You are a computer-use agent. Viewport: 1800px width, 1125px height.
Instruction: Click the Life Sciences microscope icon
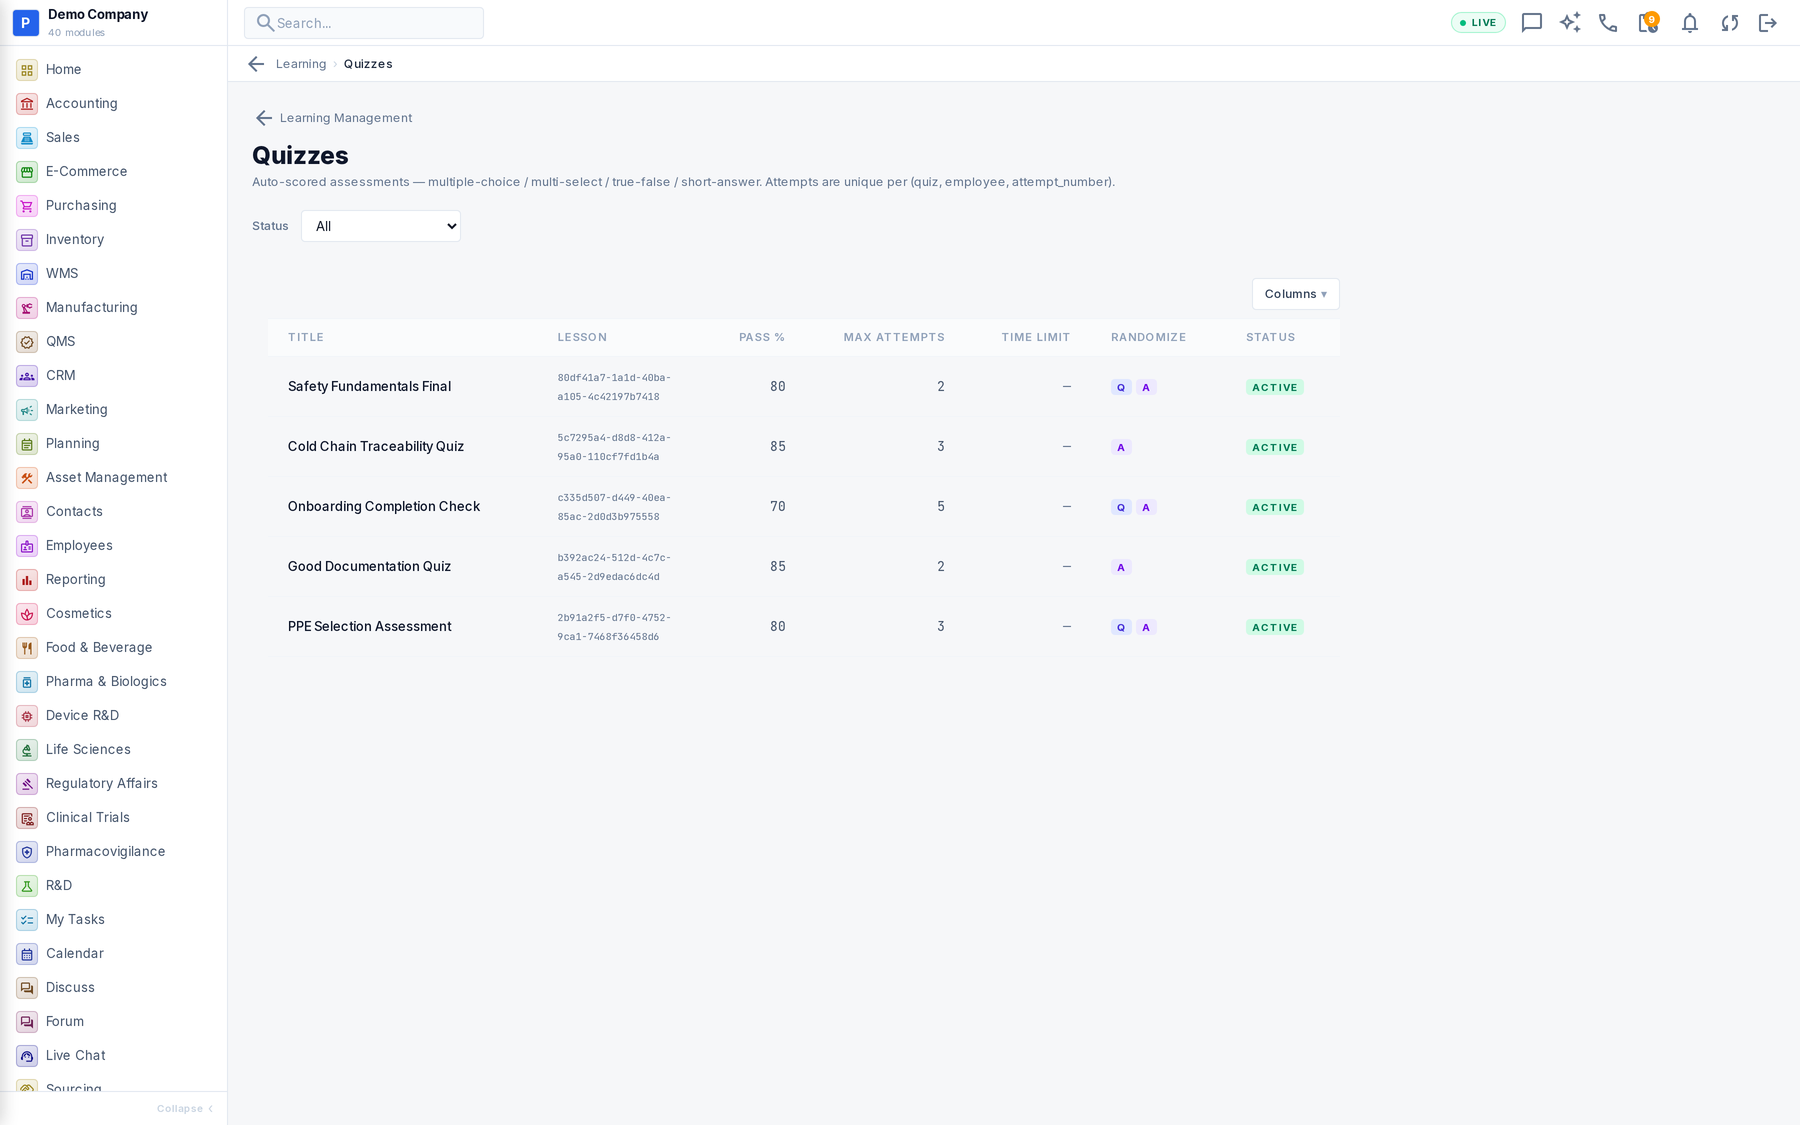[x=27, y=750]
